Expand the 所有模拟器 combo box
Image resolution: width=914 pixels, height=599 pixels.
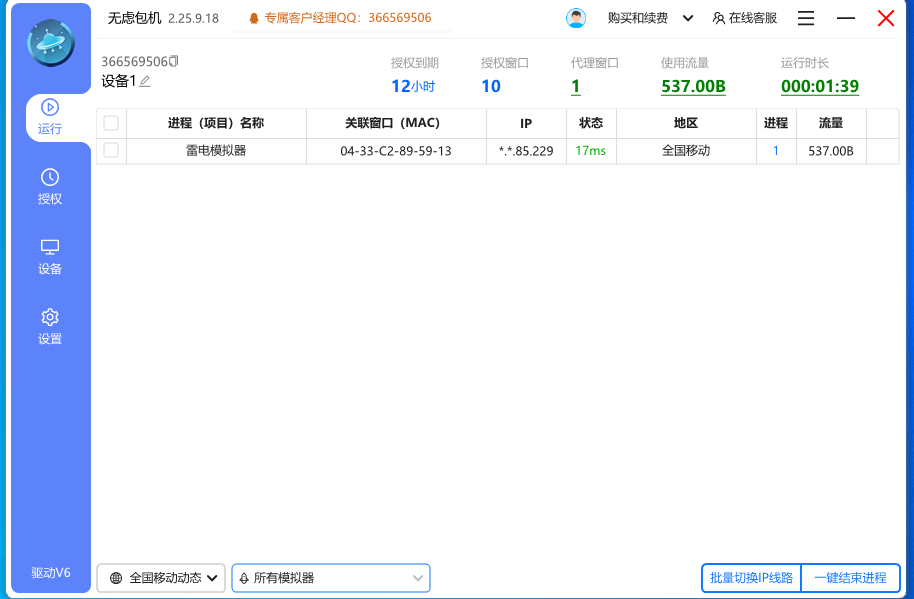[418, 578]
